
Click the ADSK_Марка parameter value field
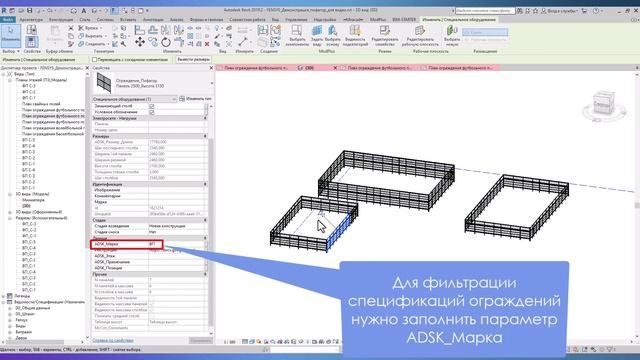pyautogui.click(x=177, y=244)
